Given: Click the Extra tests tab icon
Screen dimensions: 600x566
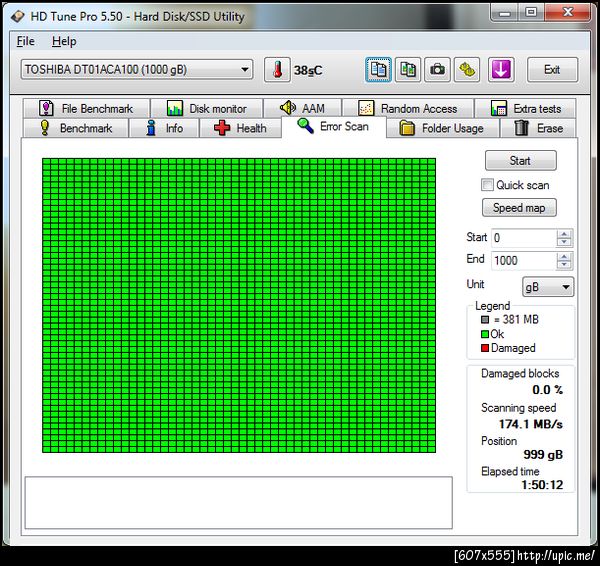Looking at the screenshot, I should 499,108.
